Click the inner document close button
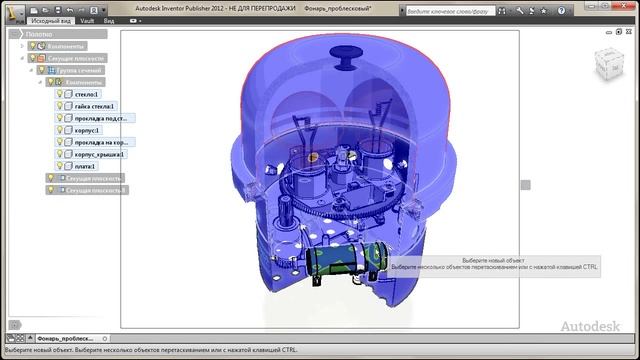 629,32
